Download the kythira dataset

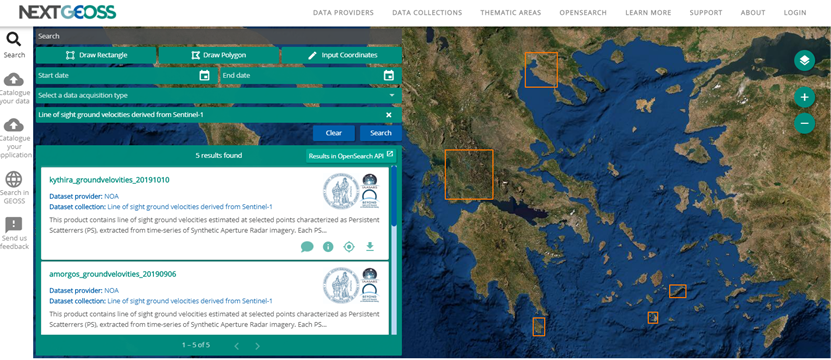coord(370,247)
